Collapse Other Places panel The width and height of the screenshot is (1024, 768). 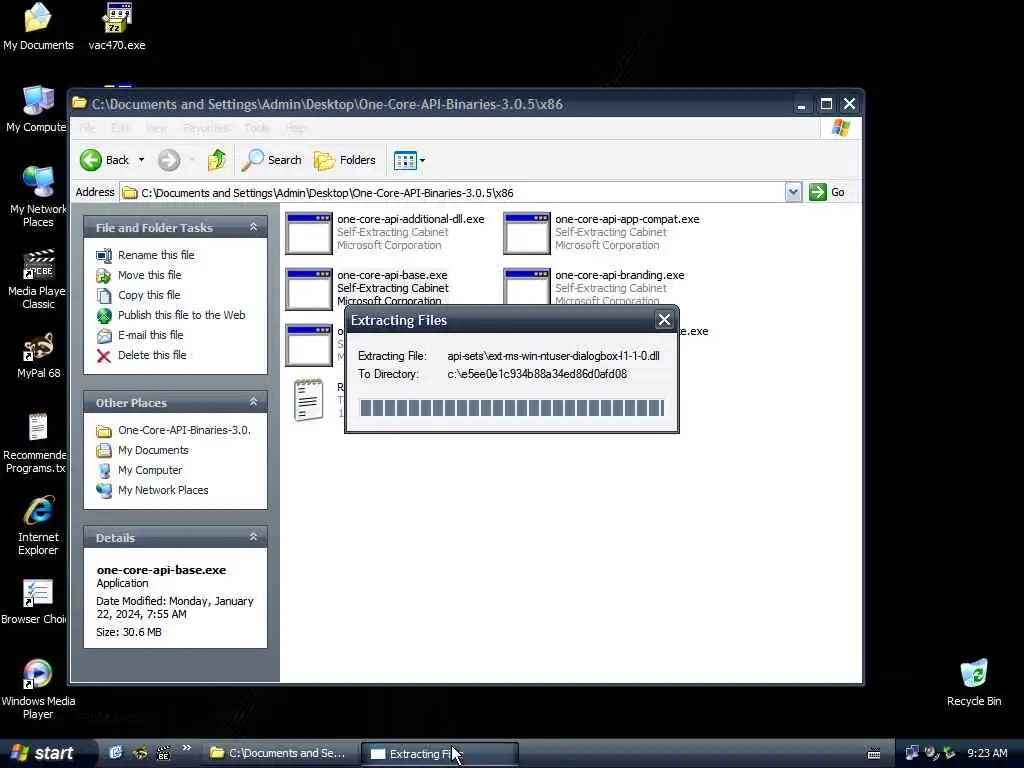[253, 402]
